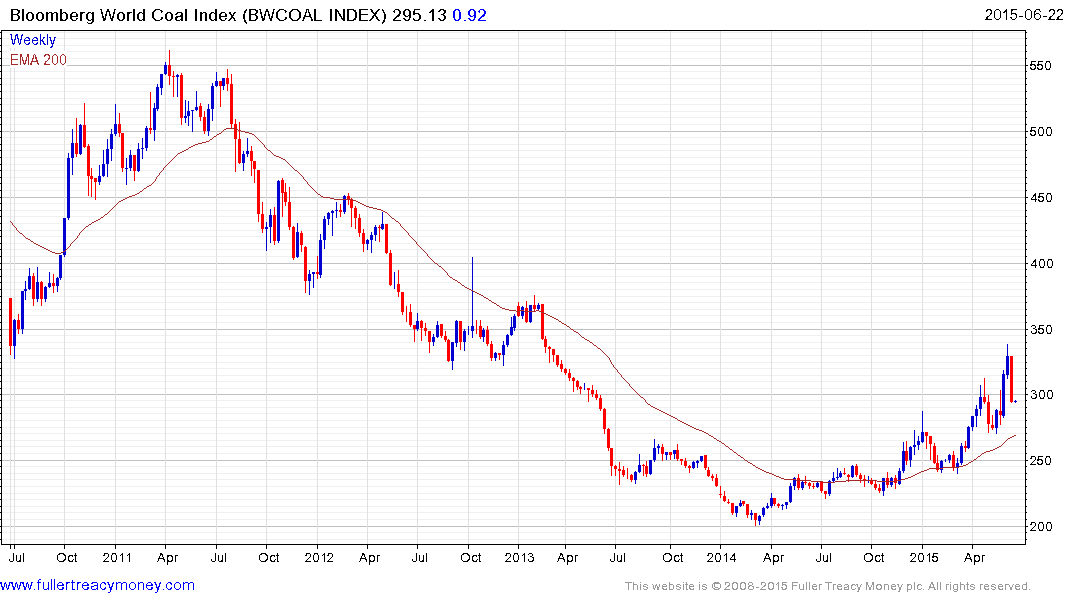Click the 2011 year label on time axis
This screenshot has height=600, width=1075.
click(117, 557)
